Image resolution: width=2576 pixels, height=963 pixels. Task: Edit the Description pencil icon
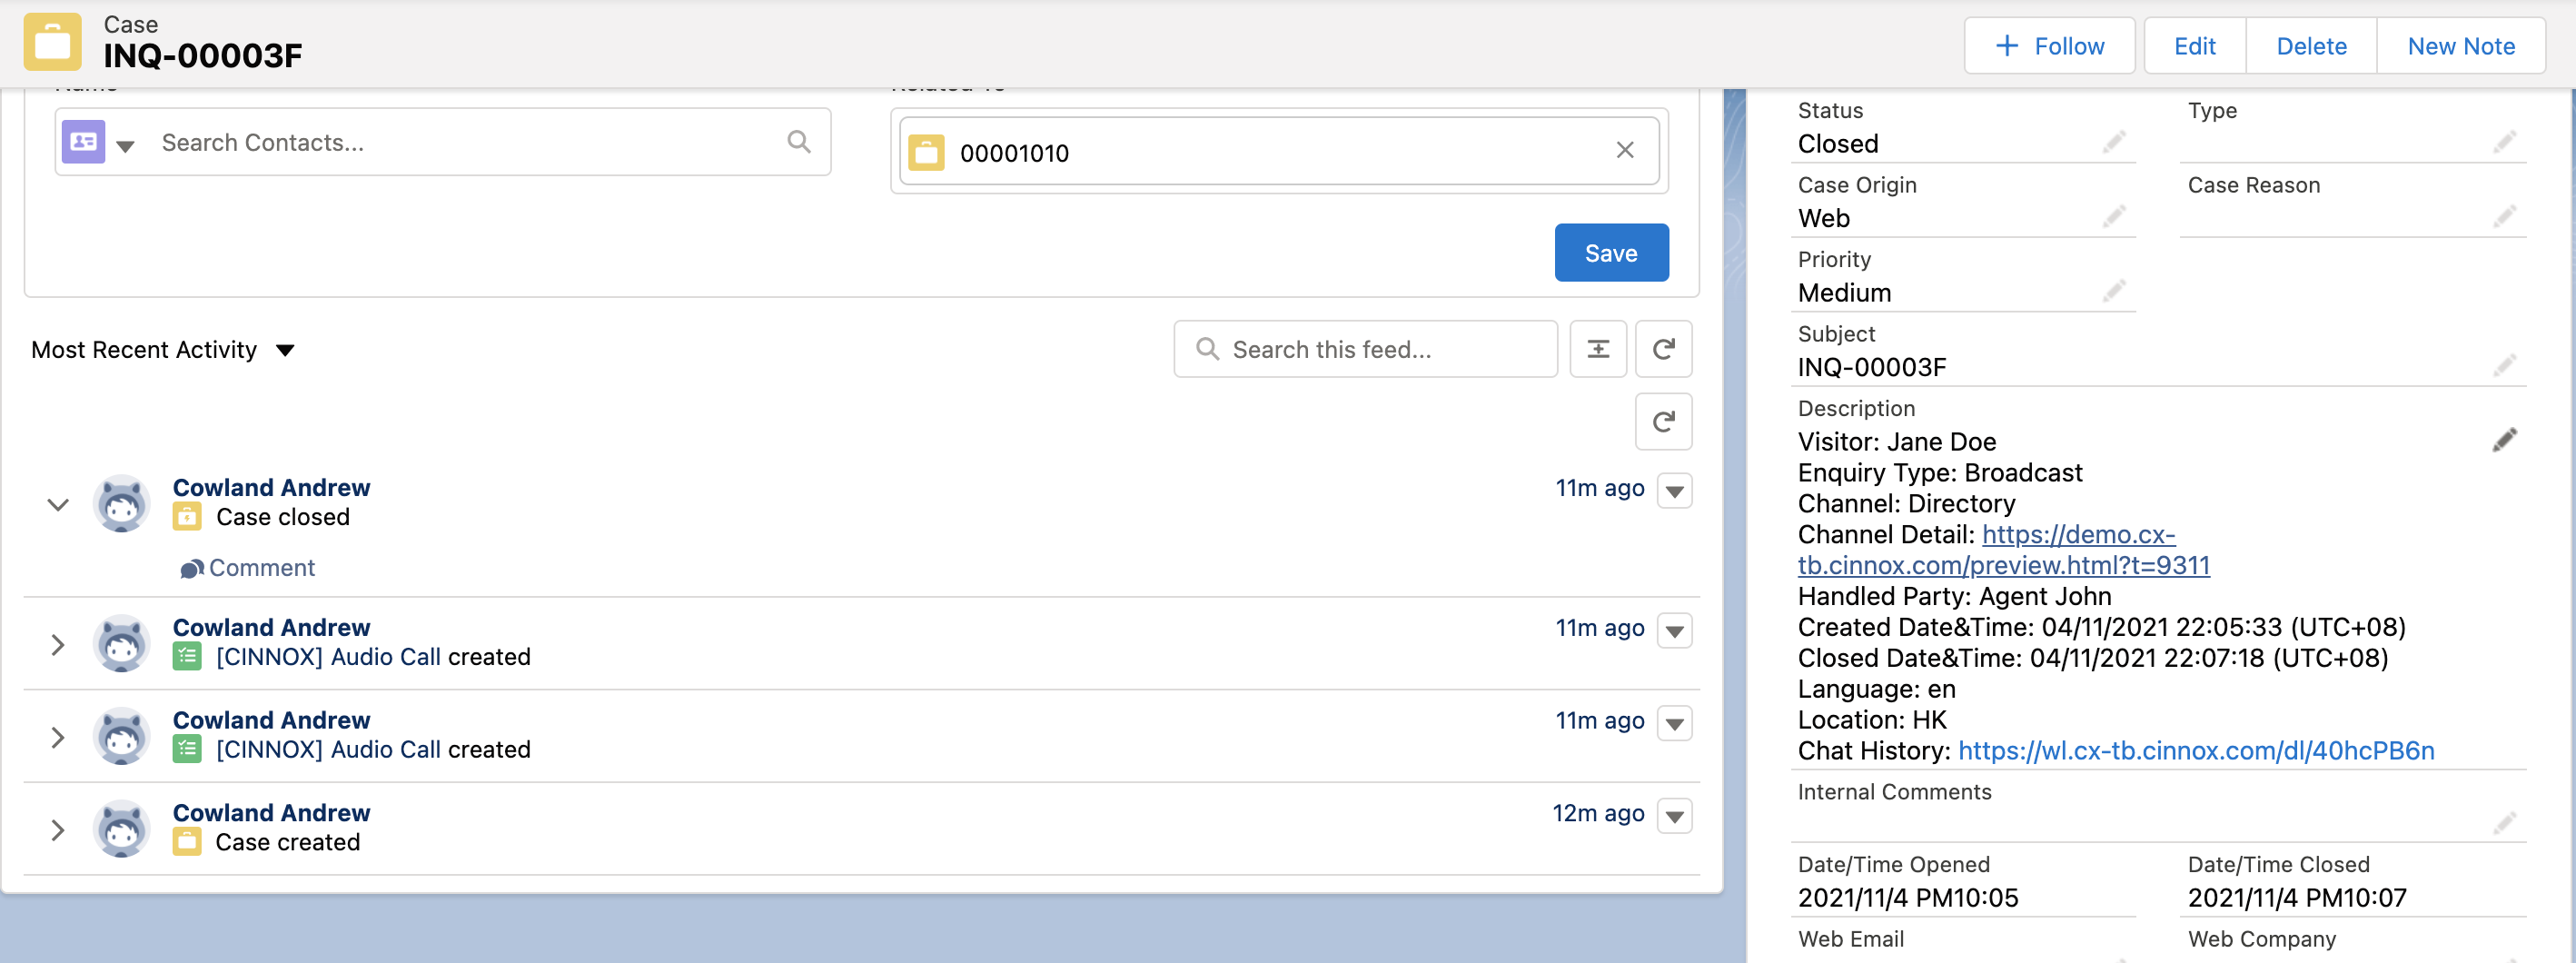2504,440
